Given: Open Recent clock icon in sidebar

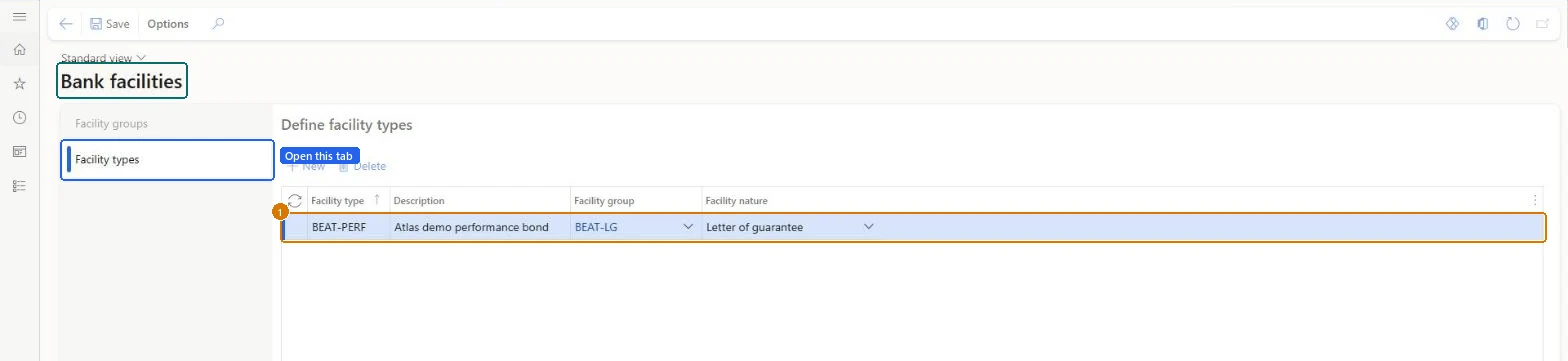Looking at the screenshot, I should [19, 118].
